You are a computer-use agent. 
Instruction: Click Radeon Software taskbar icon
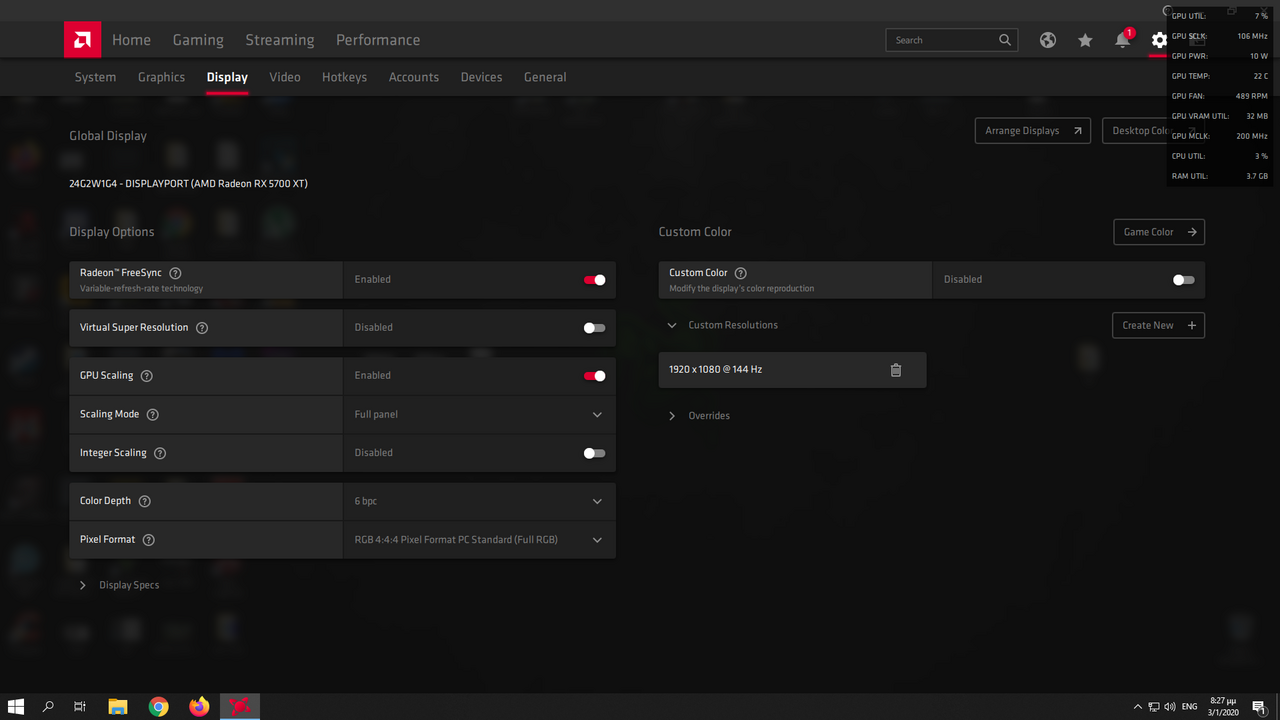pyautogui.click(x=240, y=706)
